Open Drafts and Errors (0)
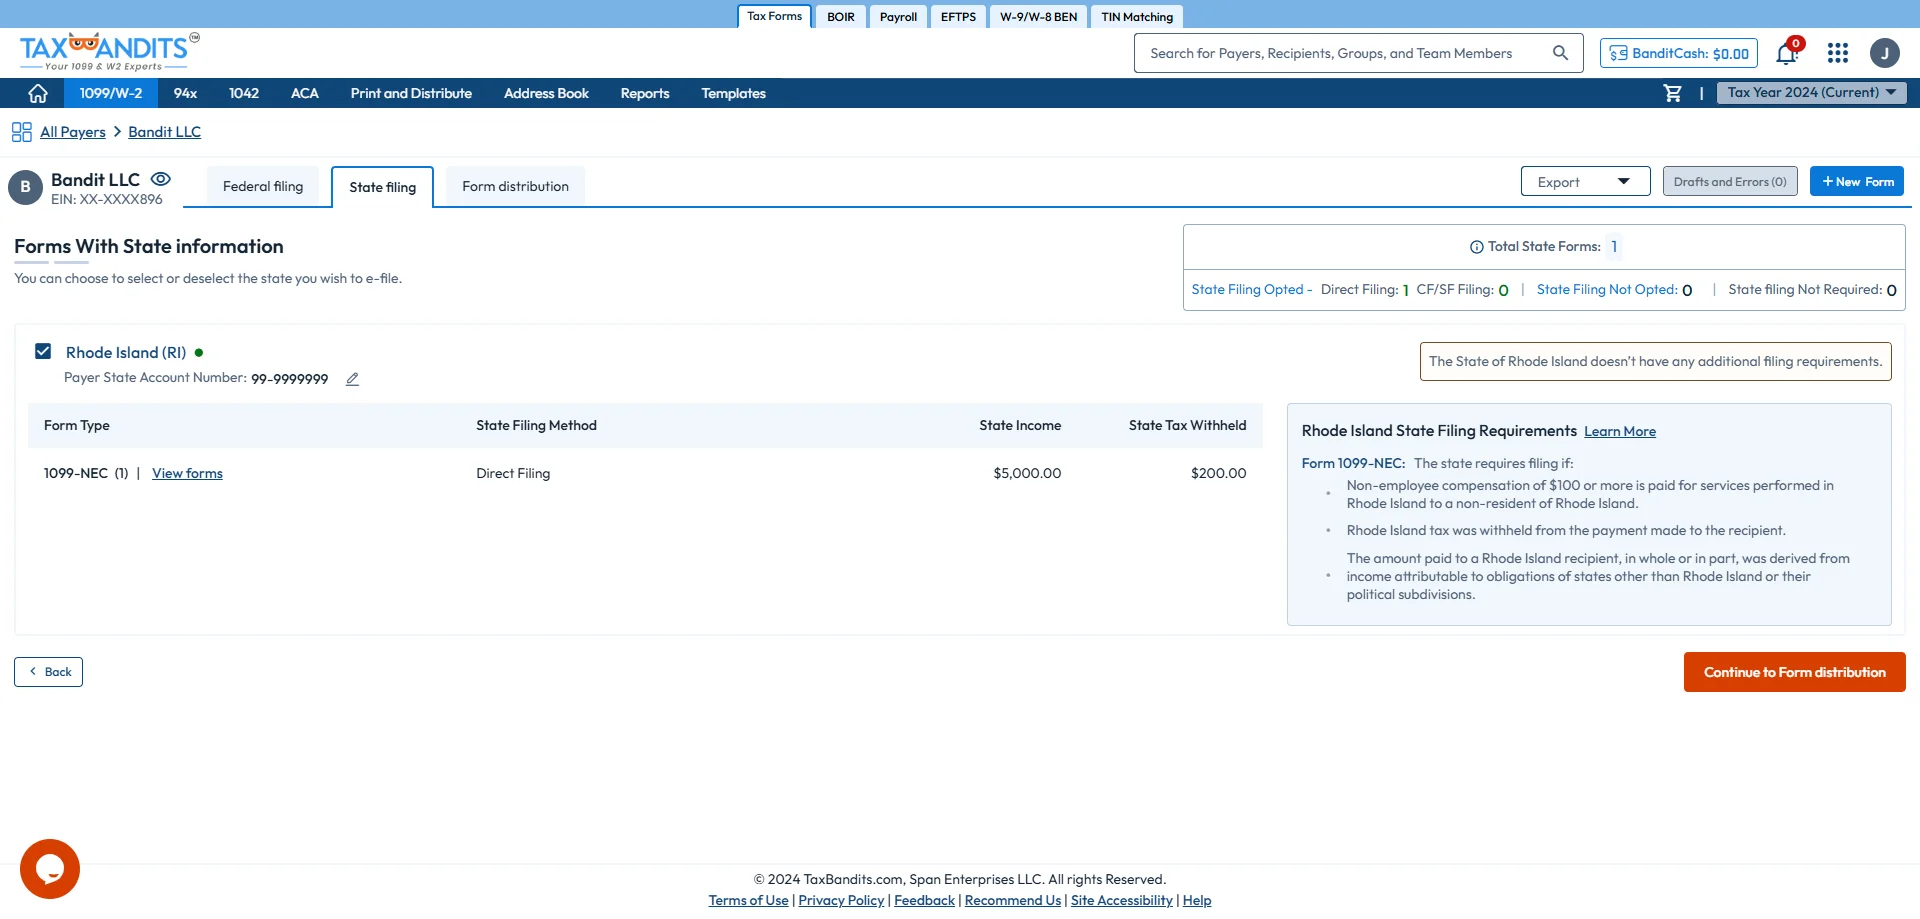The image size is (1920, 919). [x=1730, y=181]
